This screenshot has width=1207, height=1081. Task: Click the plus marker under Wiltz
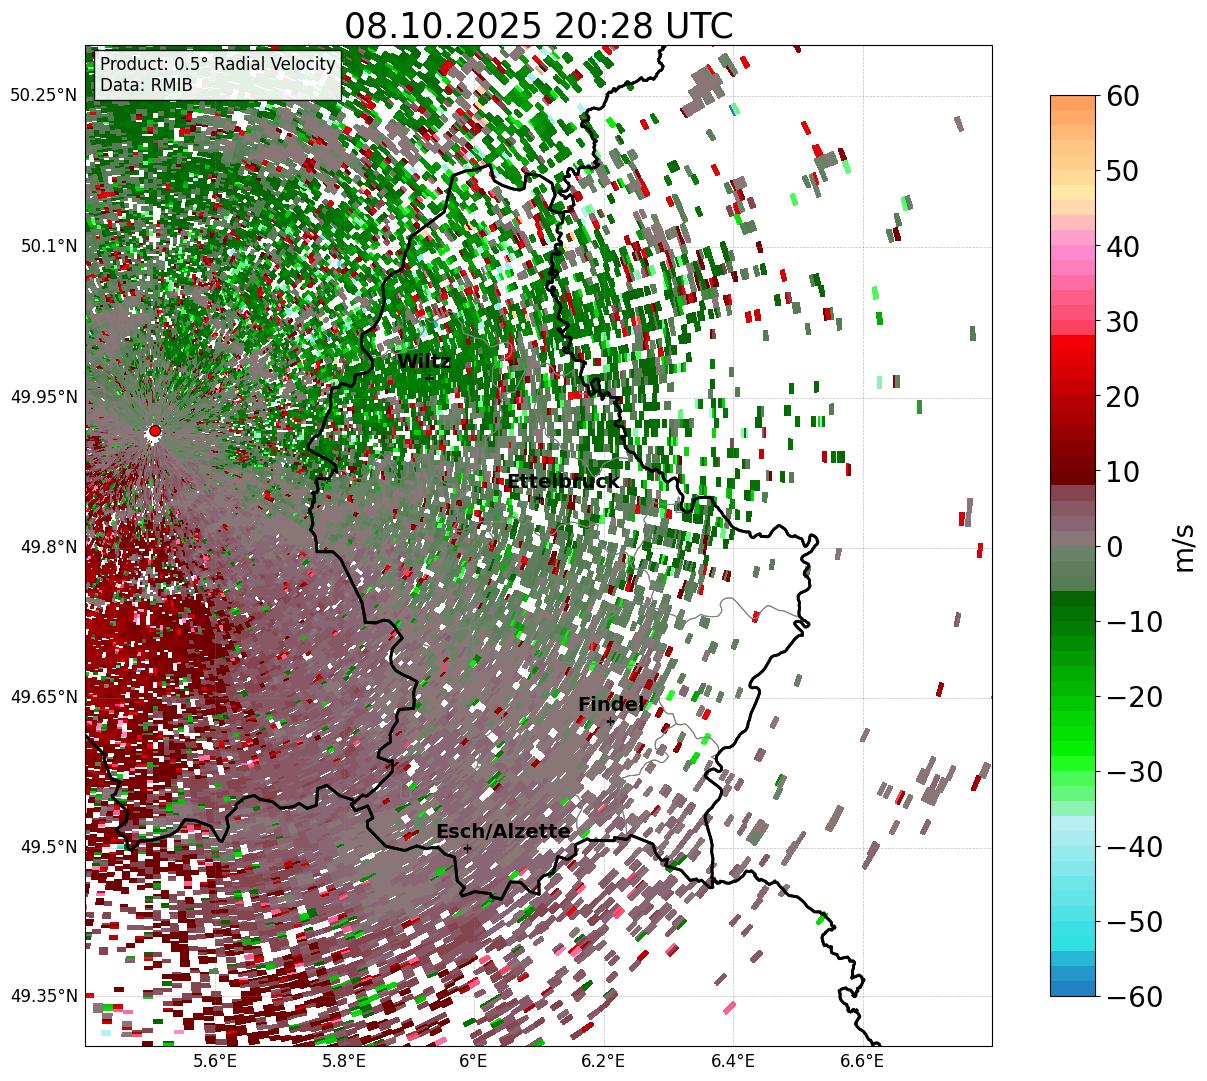tap(430, 378)
